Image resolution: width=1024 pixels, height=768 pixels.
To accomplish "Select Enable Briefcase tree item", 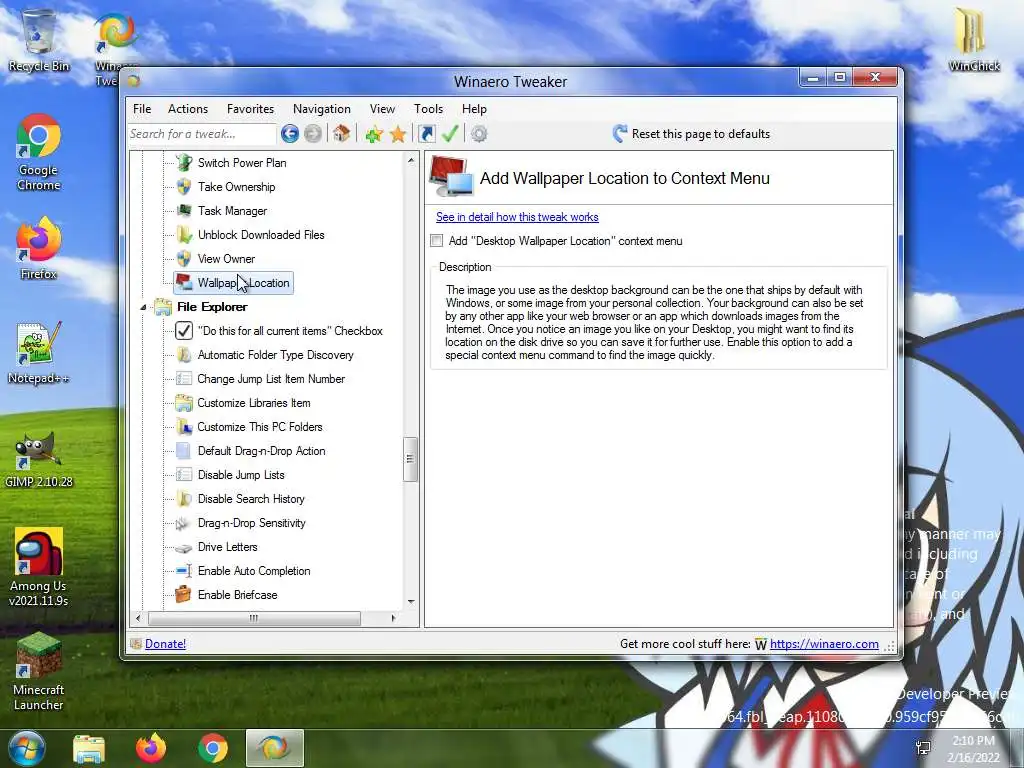I will 238,595.
